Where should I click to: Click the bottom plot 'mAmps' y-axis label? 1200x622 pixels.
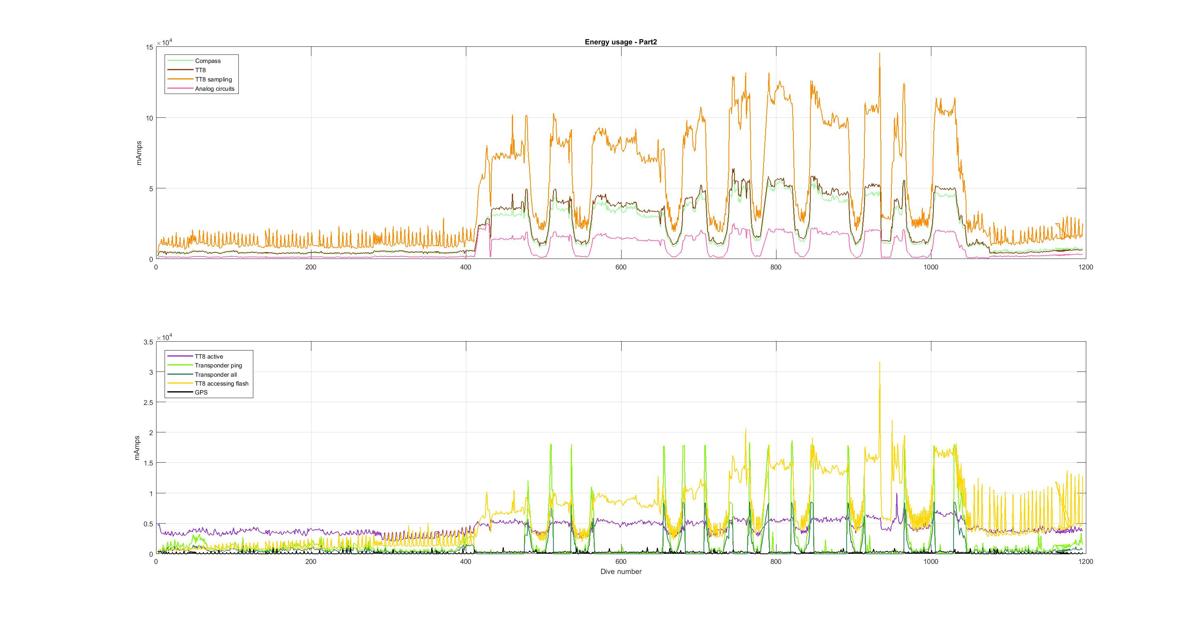[136, 448]
